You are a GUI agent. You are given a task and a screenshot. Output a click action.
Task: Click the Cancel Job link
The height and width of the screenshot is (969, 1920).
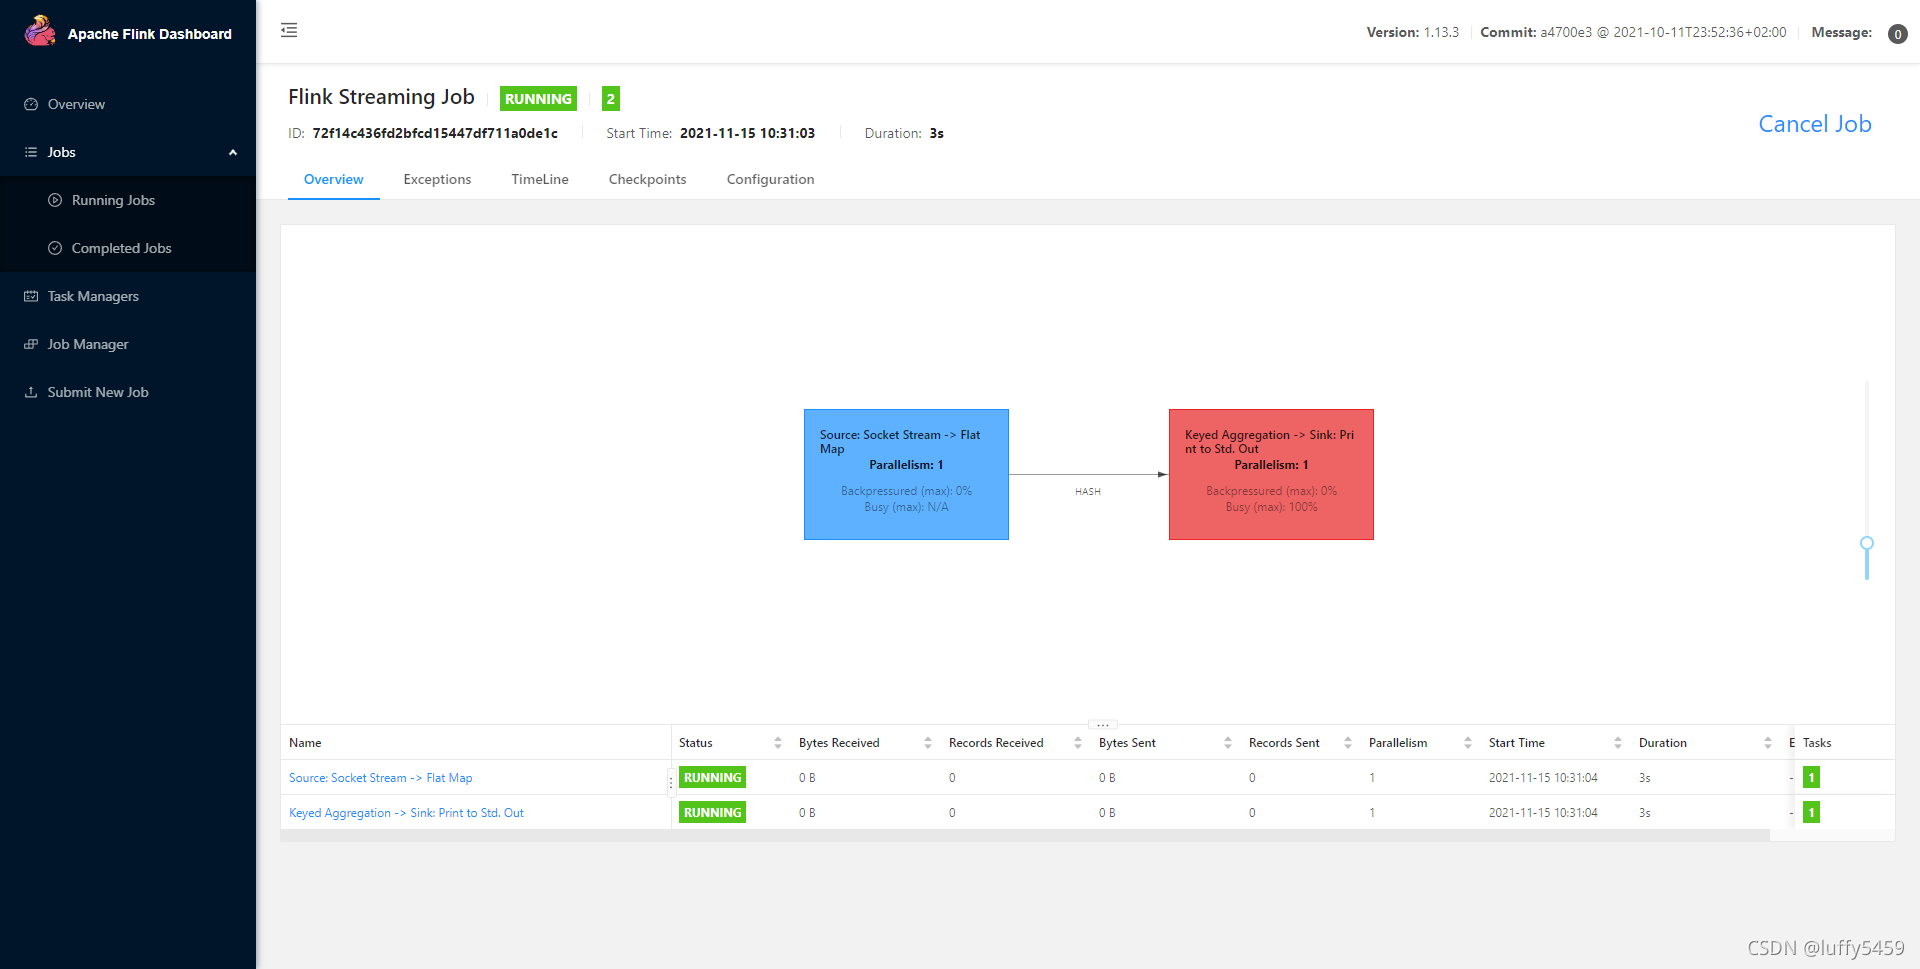click(1815, 124)
